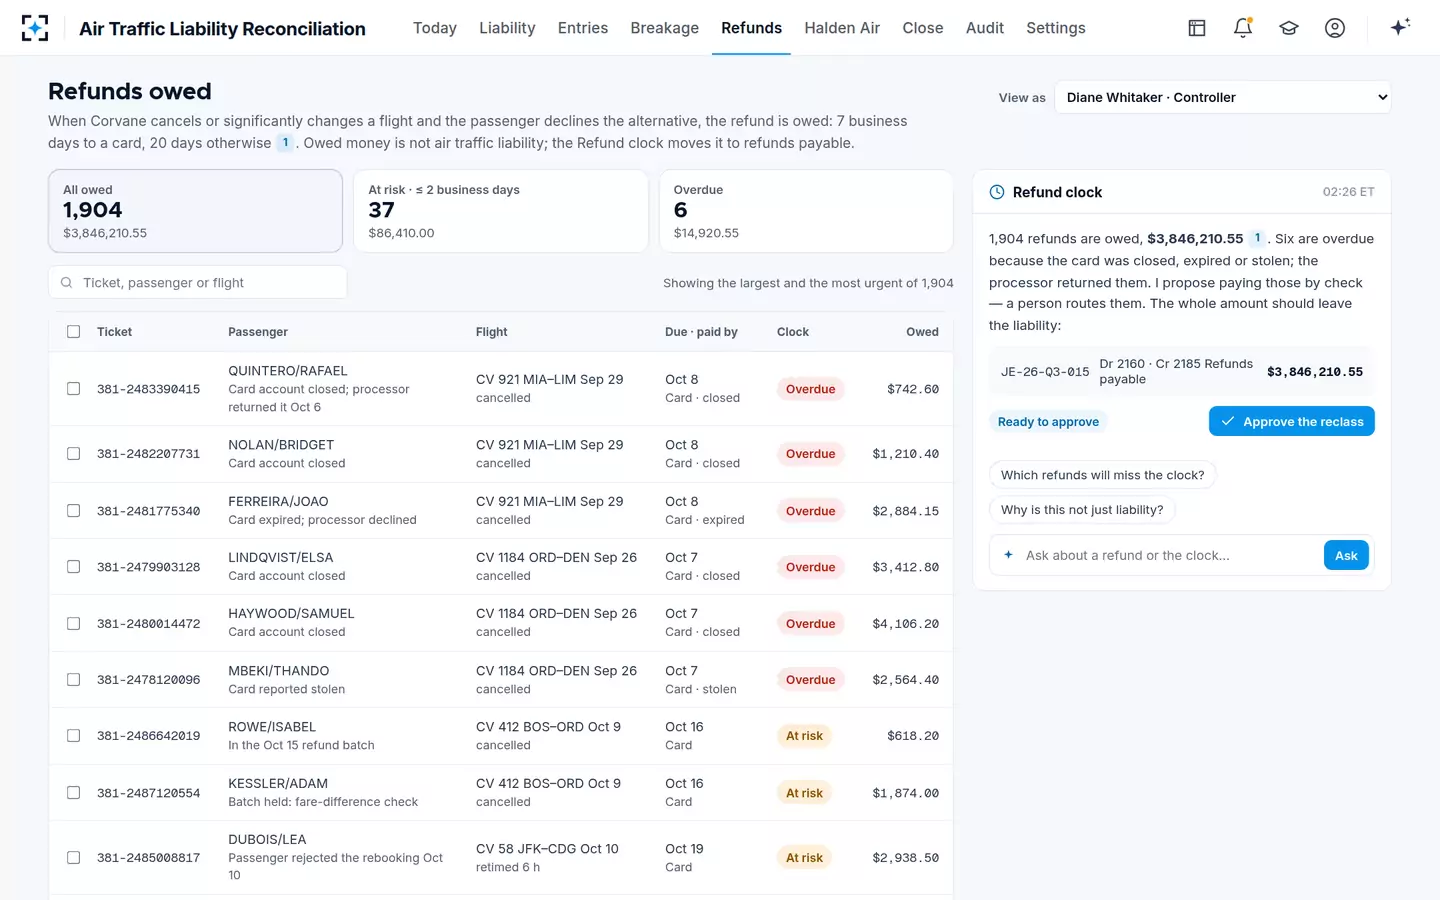
Task: Click At risk badge for KESSLER/ADAM
Action: coord(804,793)
